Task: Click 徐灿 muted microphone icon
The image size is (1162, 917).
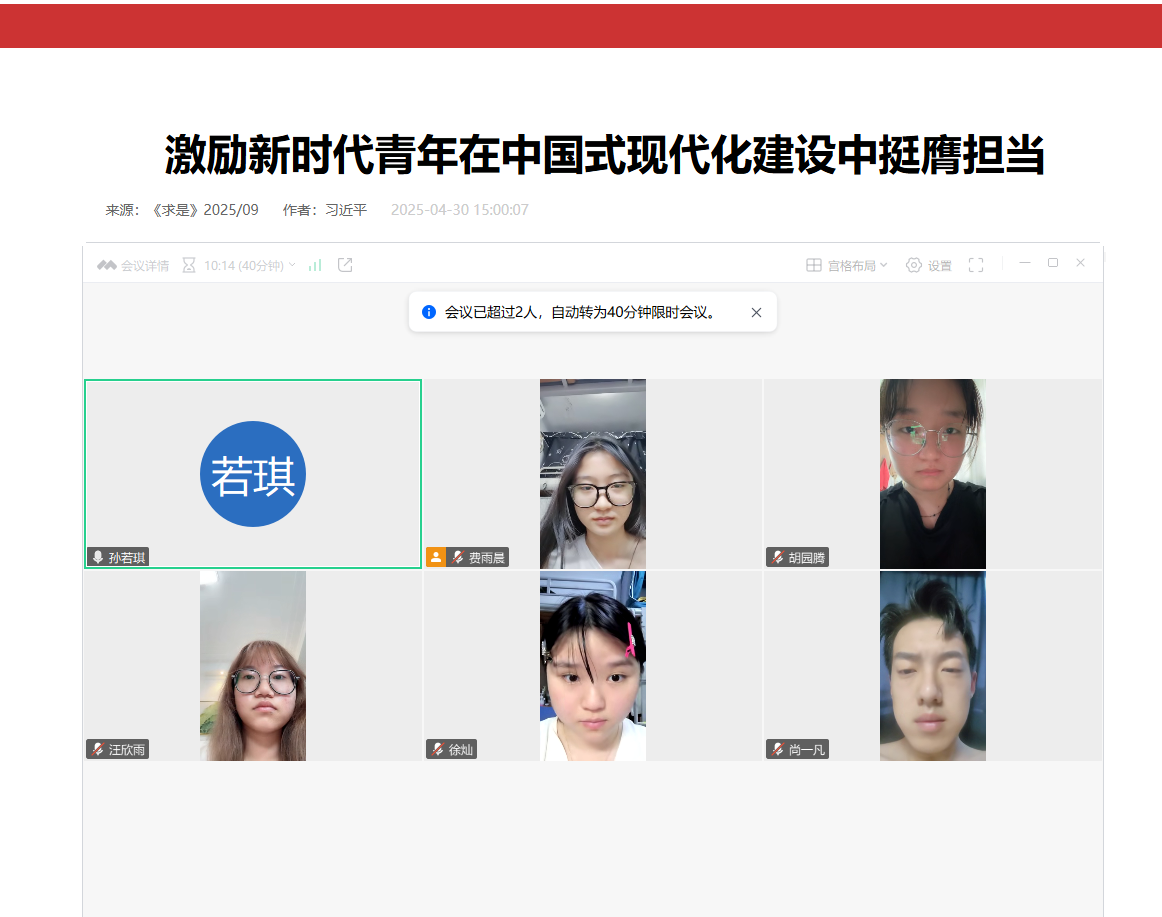Action: click(437, 749)
